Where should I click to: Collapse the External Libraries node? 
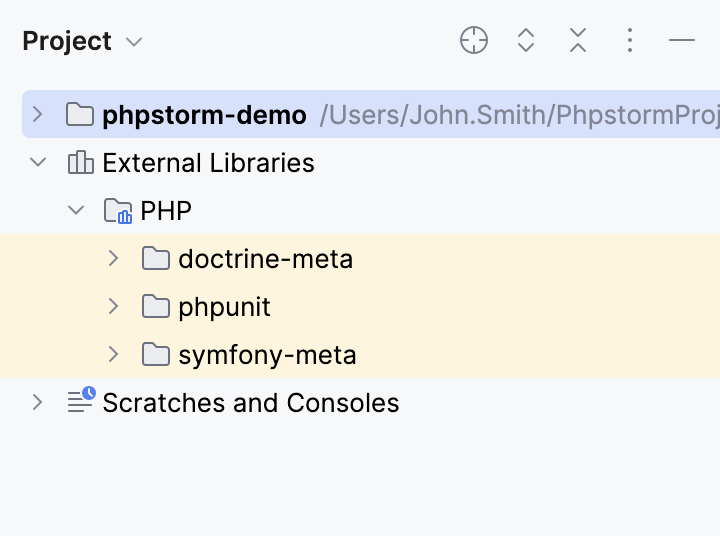click(38, 163)
